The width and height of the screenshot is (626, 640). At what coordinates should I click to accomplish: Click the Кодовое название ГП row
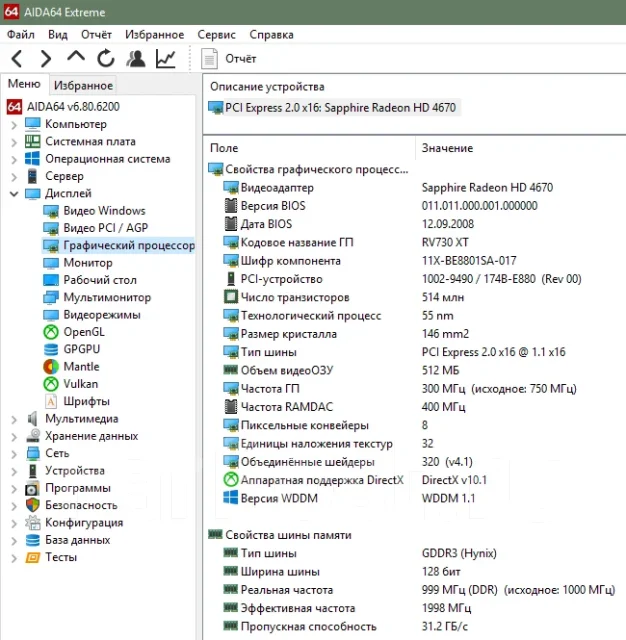pyautogui.click(x=415, y=242)
